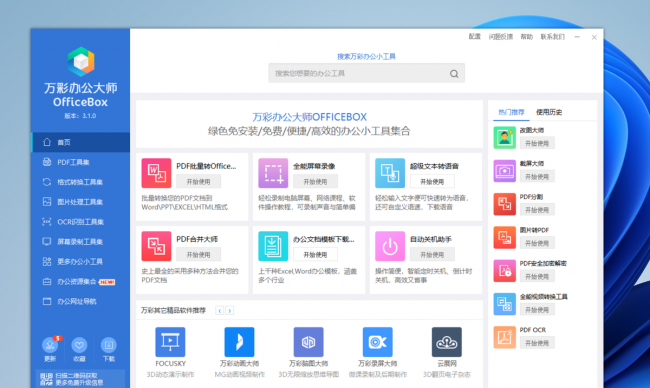Click the QR code scan banner
The height and width of the screenshot is (388, 650).
point(80,379)
